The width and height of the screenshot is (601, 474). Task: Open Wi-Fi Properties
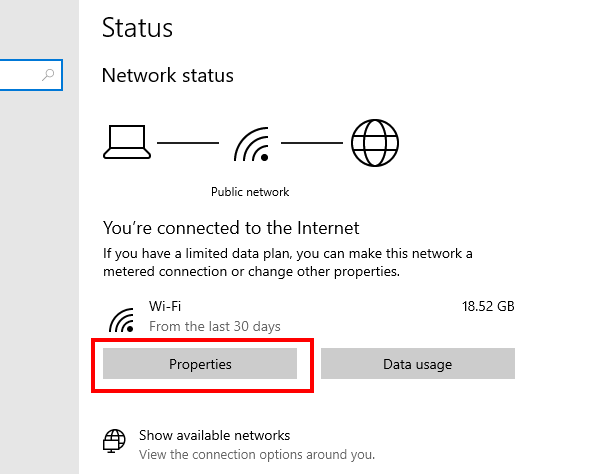[x=200, y=364]
